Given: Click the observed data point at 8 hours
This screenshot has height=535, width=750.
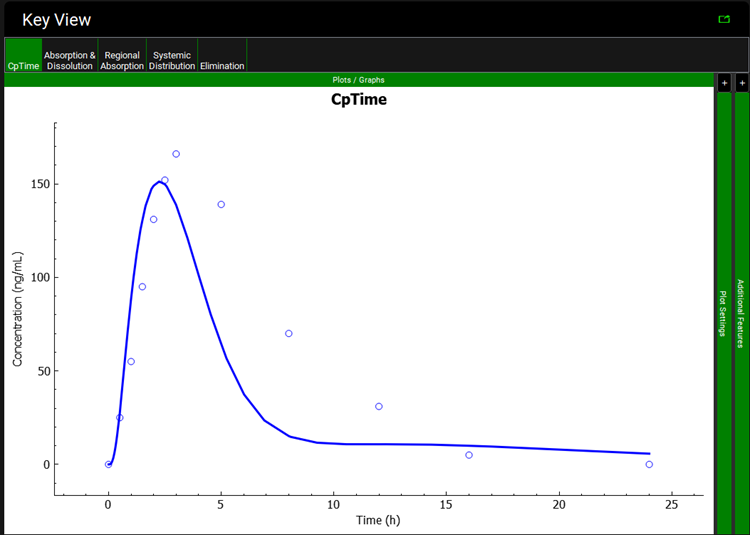Looking at the screenshot, I should click(x=289, y=334).
